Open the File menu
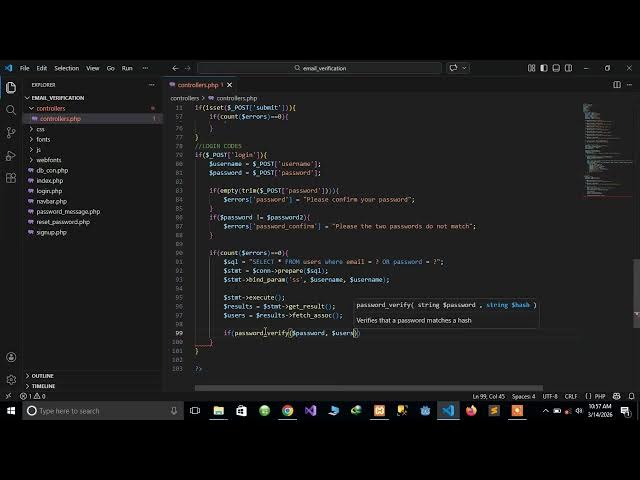Screen dimensions: 640x480 point(24,68)
